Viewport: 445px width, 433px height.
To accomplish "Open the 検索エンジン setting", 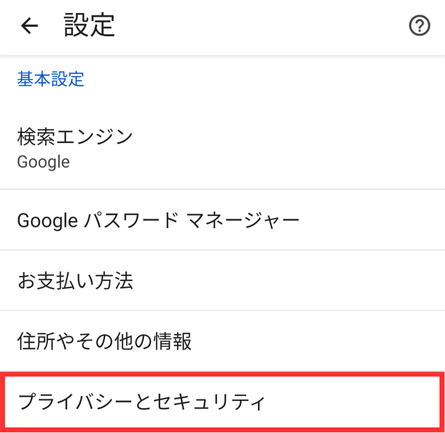I will pos(222,148).
